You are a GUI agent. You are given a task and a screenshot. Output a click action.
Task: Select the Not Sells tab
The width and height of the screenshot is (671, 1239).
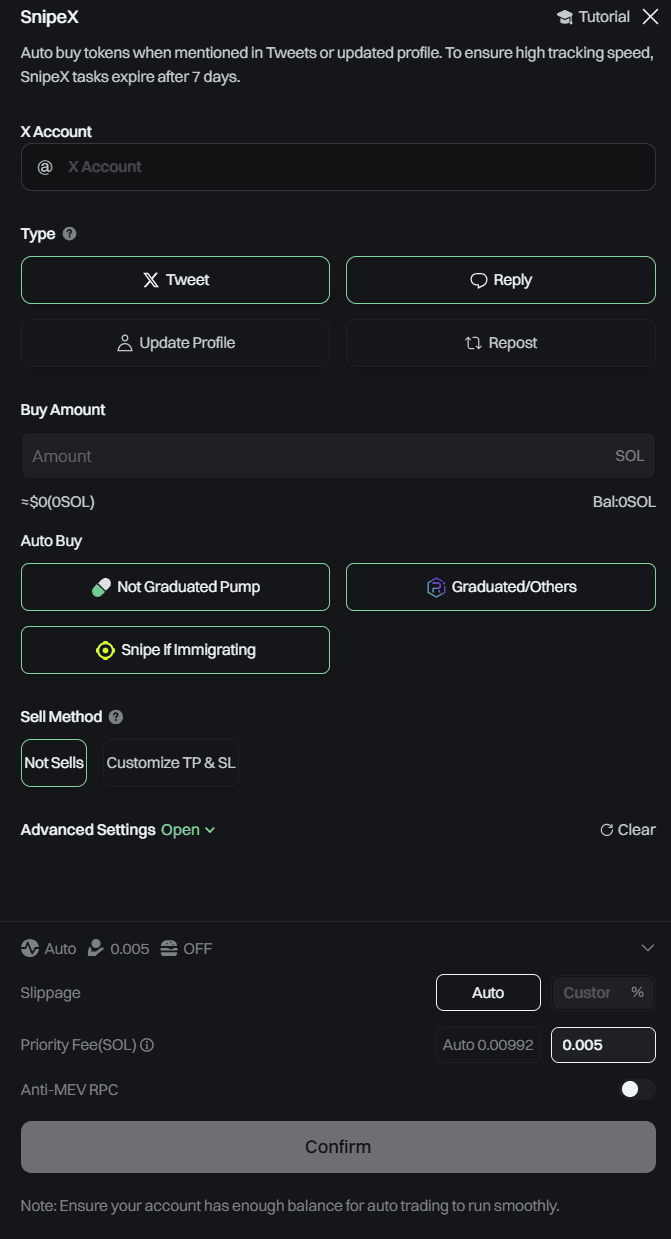[x=54, y=763]
